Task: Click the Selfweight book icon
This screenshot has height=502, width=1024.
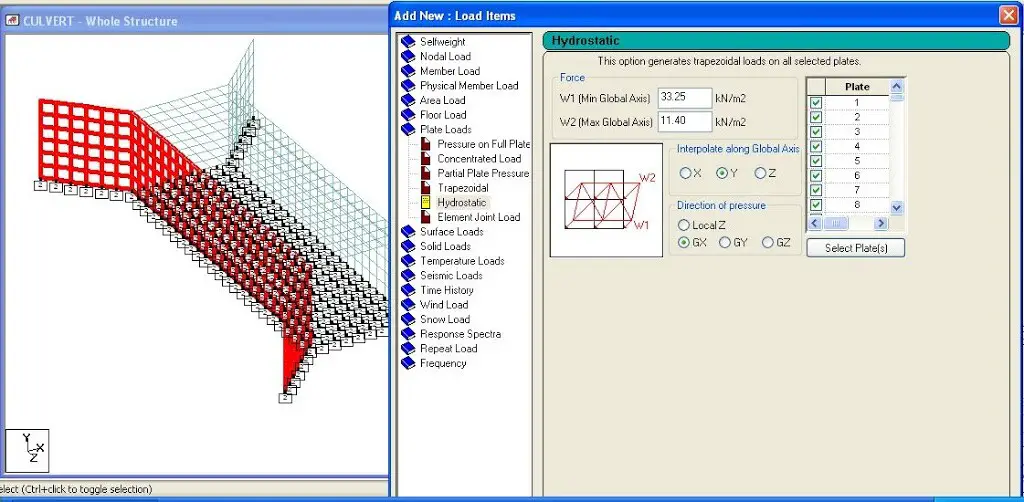Action: (408, 42)
